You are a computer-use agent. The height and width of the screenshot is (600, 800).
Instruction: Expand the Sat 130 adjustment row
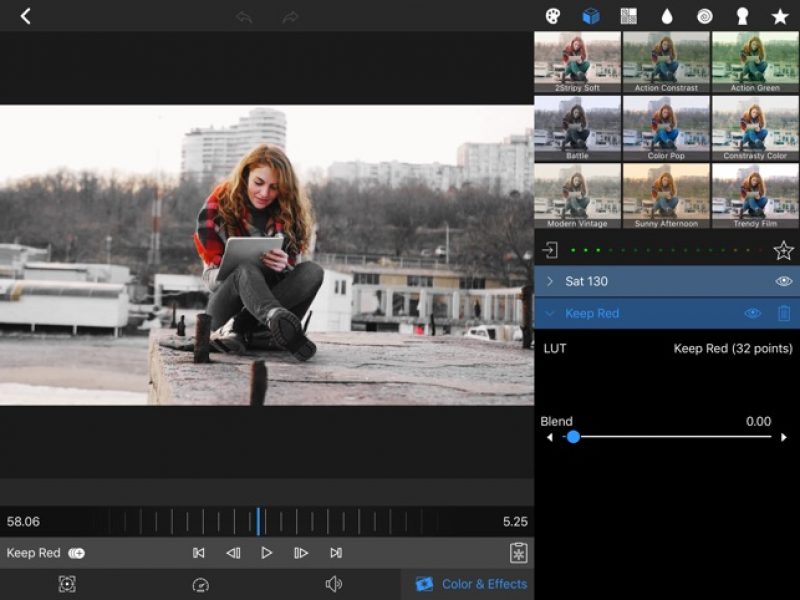(x=549, y=281)
